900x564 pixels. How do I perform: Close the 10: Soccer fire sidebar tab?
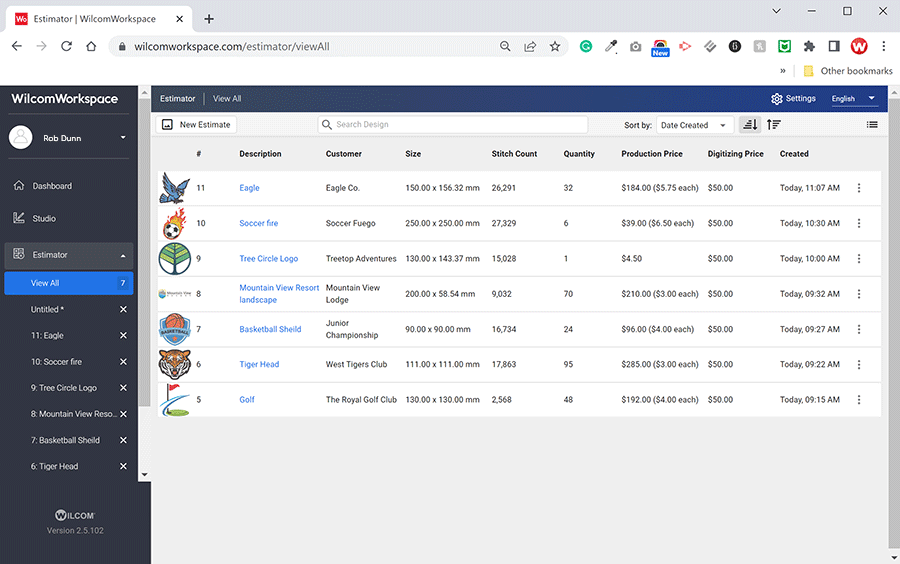pyautogui.click(x=124, y=362)
